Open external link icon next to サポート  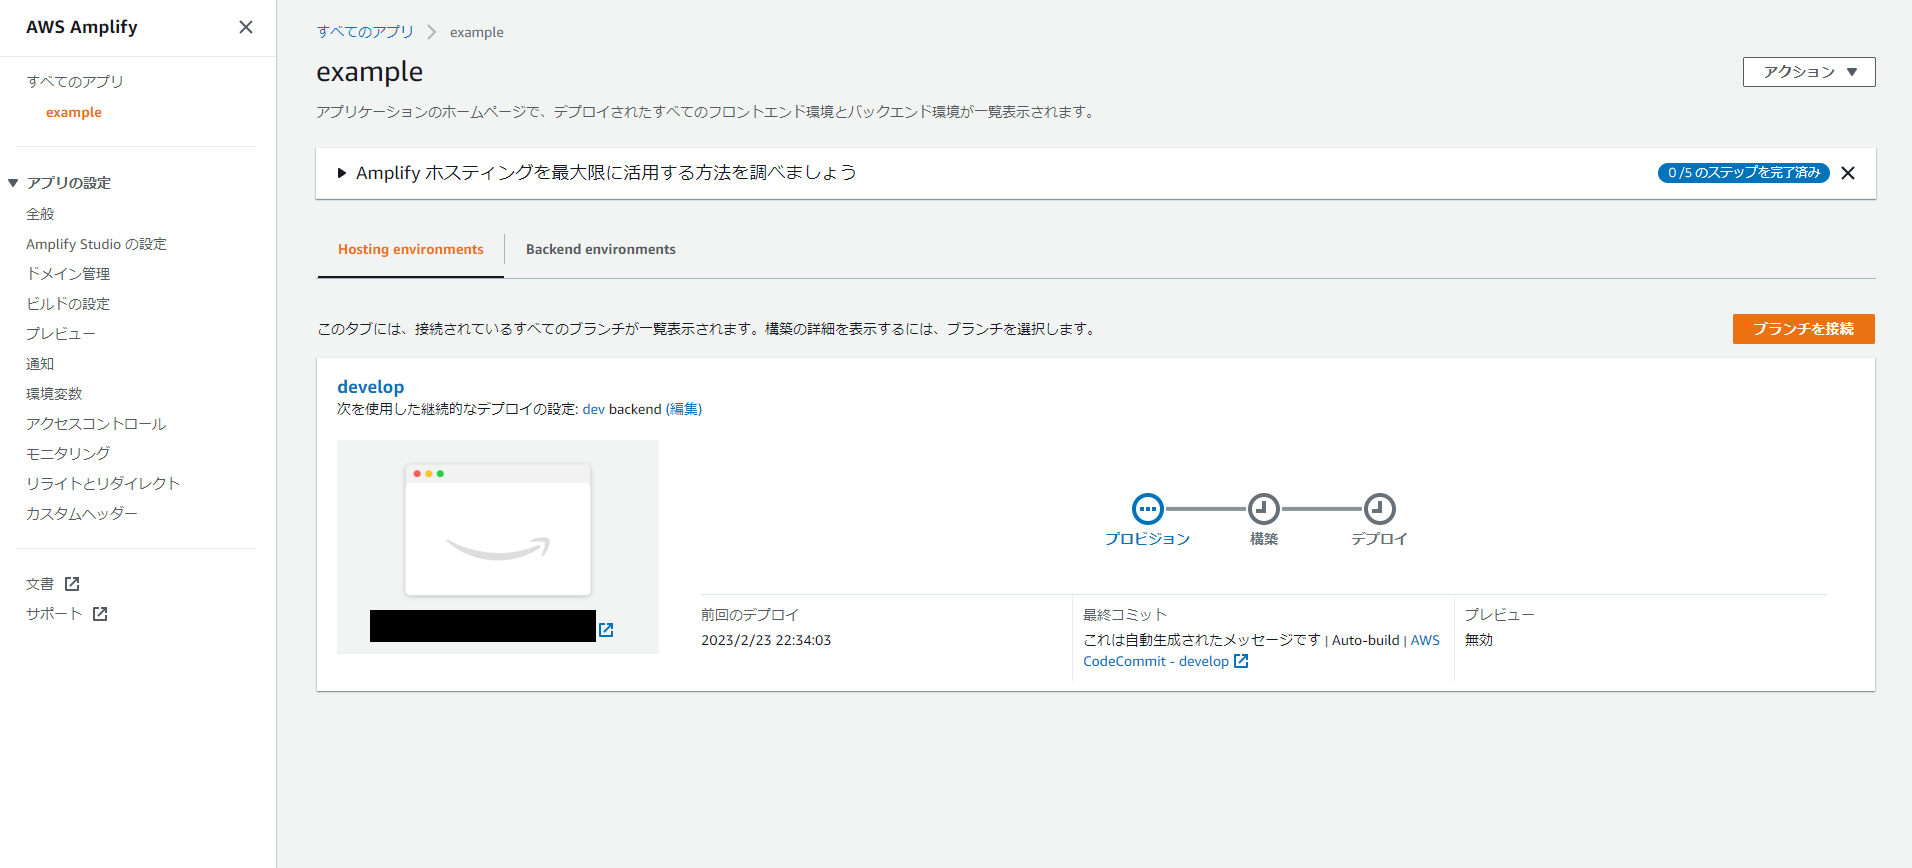100,614
